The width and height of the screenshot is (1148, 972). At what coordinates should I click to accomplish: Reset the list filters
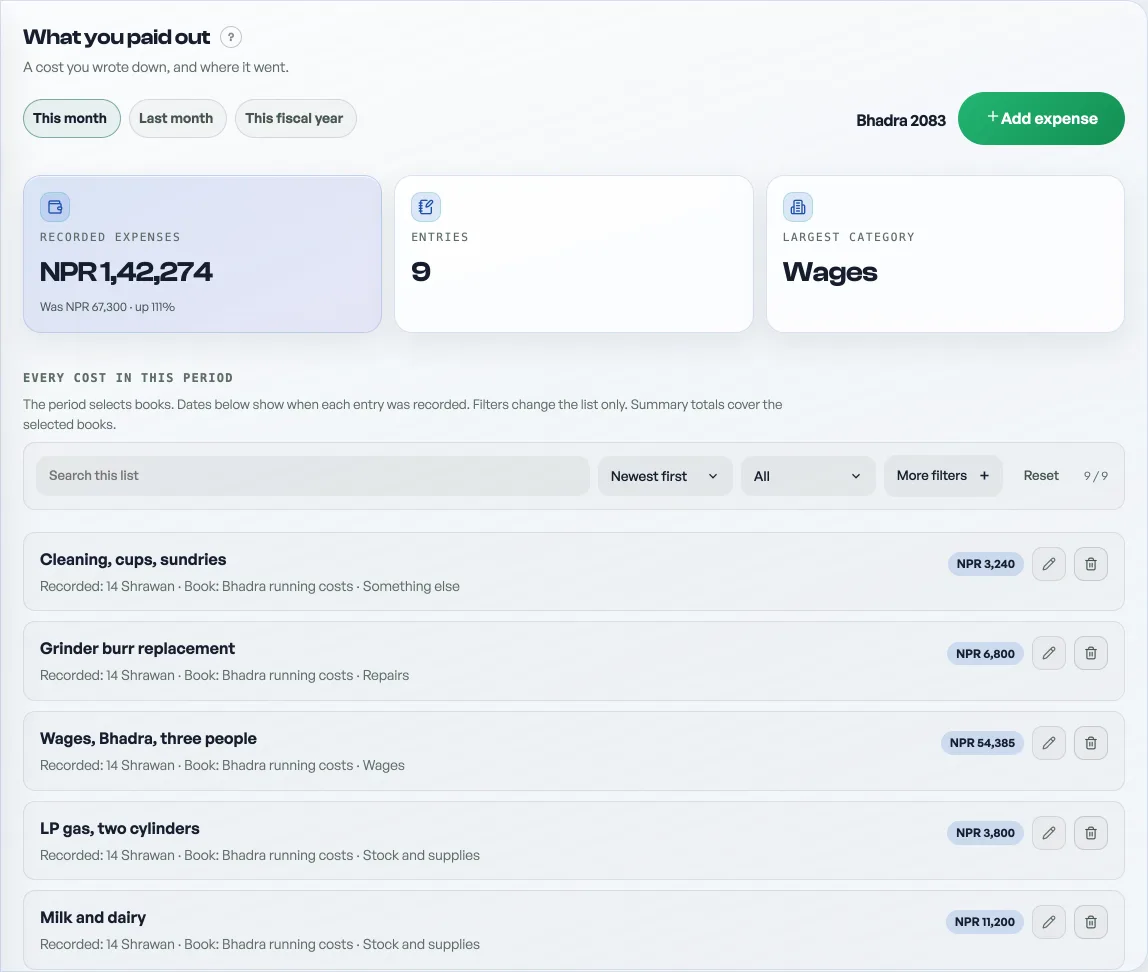pos(1040,476)
